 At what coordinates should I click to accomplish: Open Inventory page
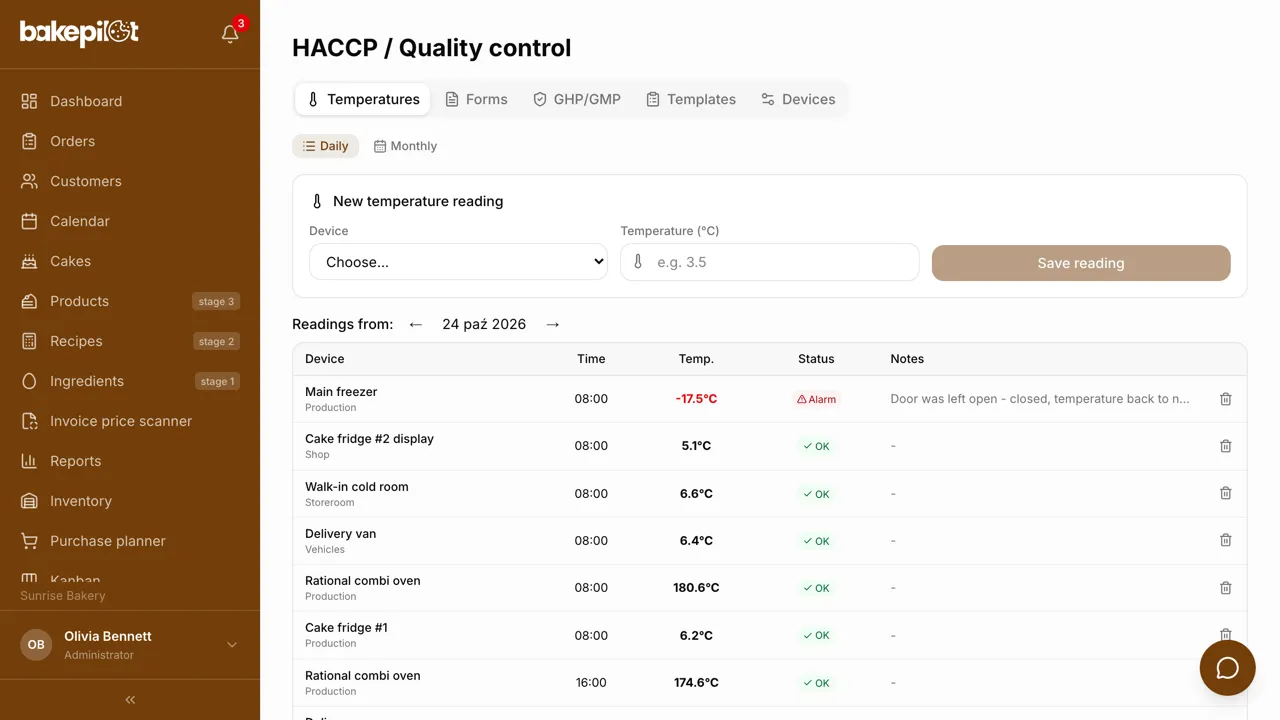pyautogui.click(x=130, y=501)
